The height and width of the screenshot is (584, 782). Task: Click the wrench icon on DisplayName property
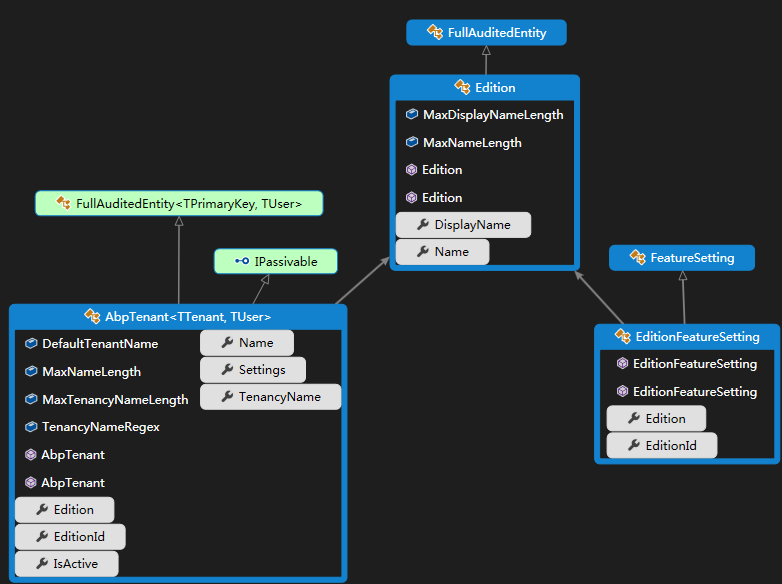click(423, 225)
